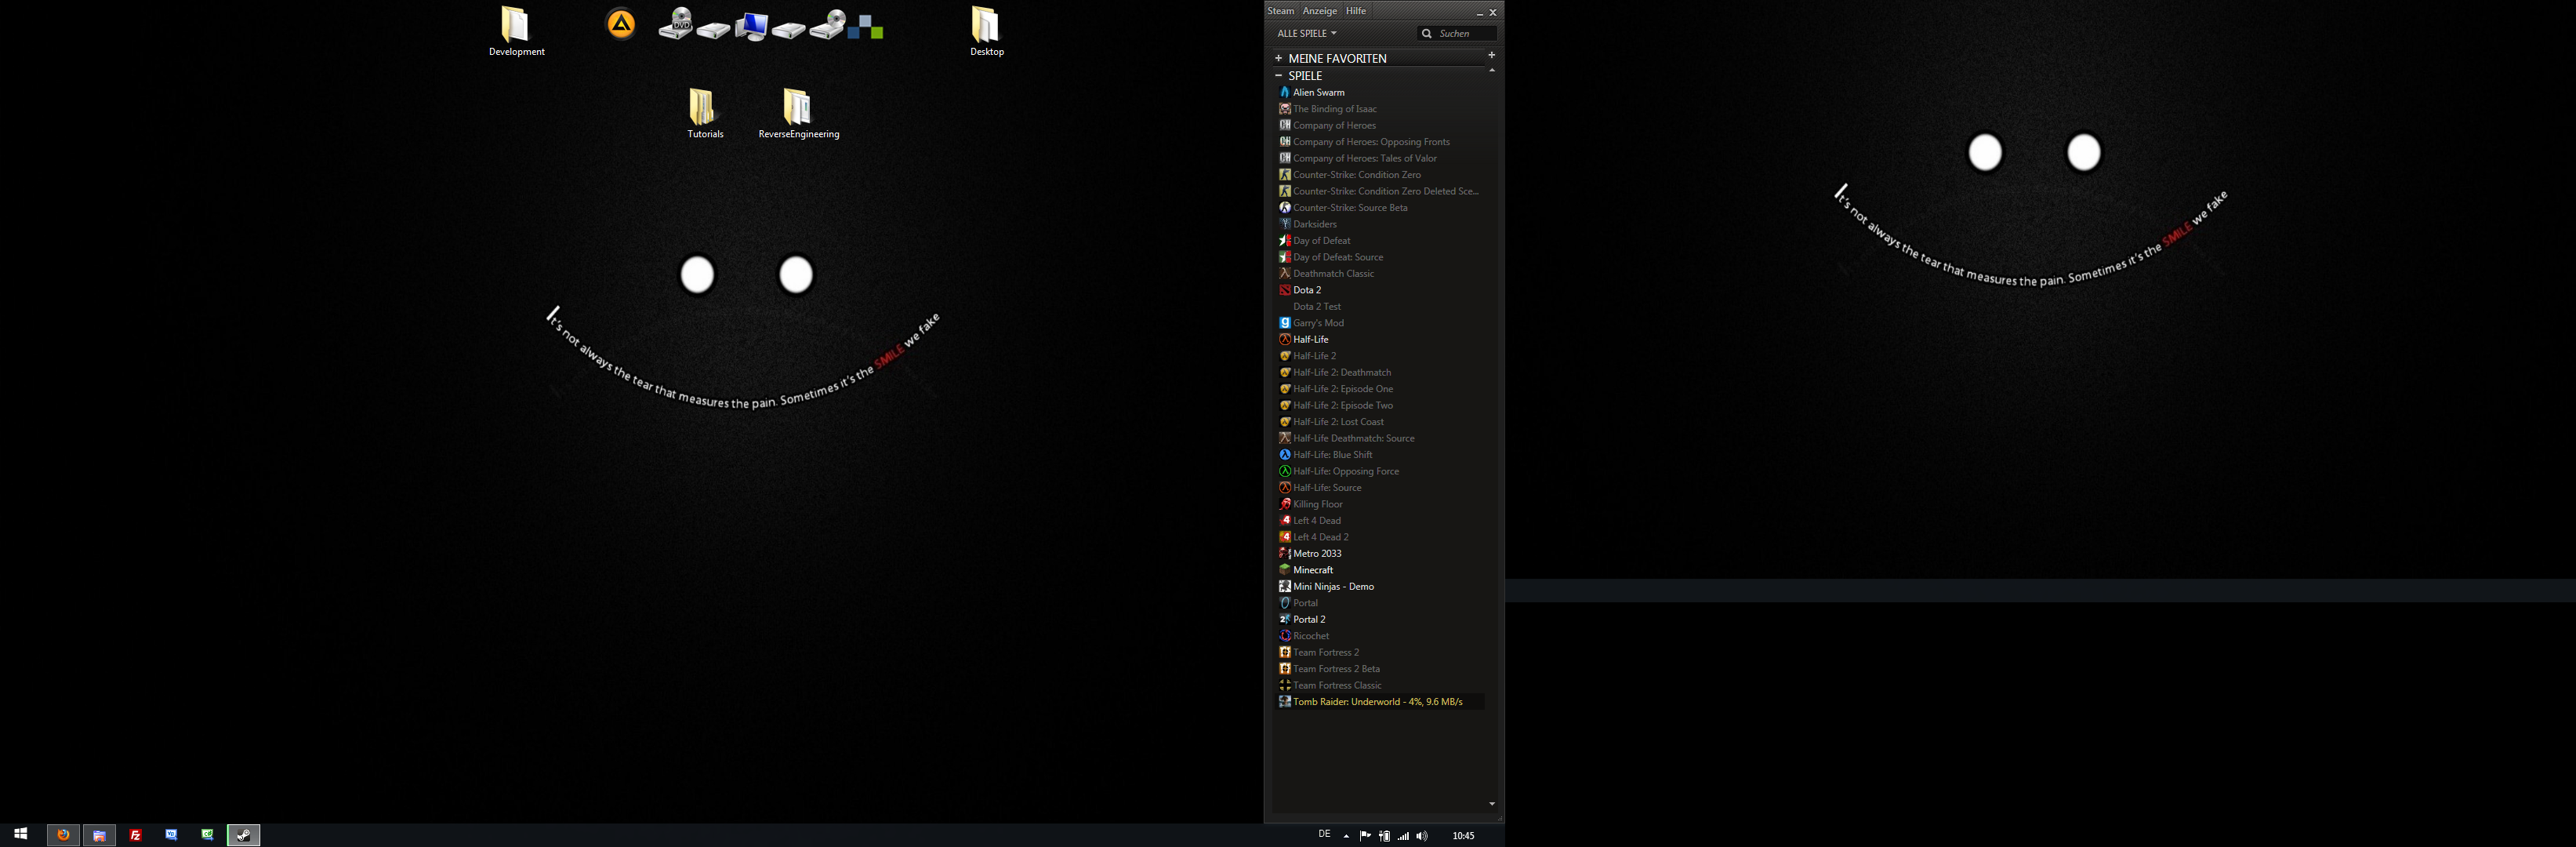Open the blue and green squares icon
The image size is (2576, 847).
(x=865, y=27)
